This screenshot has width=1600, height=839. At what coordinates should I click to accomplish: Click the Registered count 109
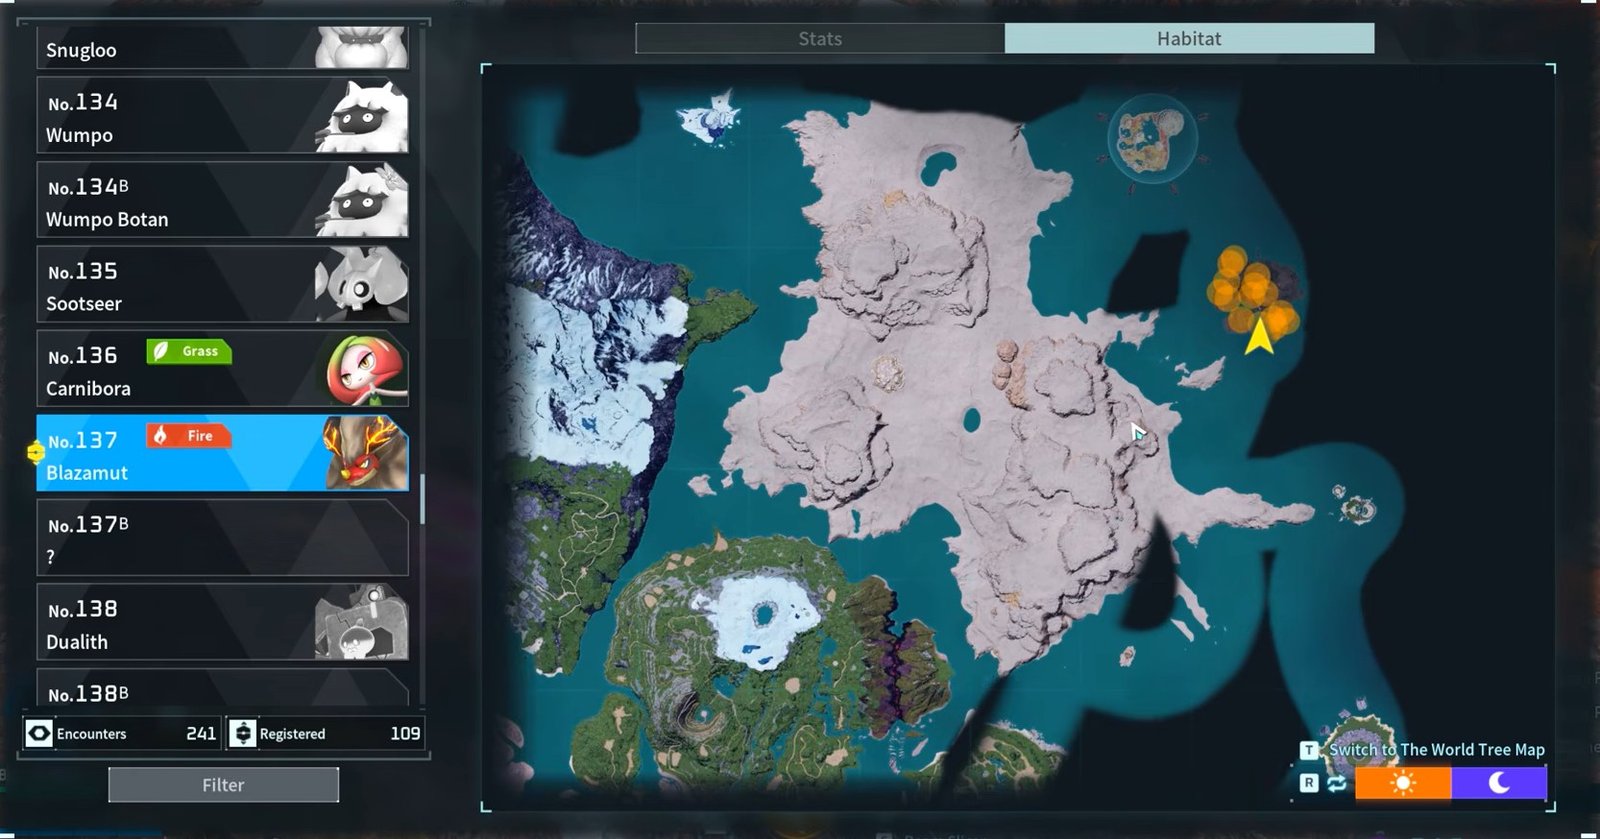[405, 733]
